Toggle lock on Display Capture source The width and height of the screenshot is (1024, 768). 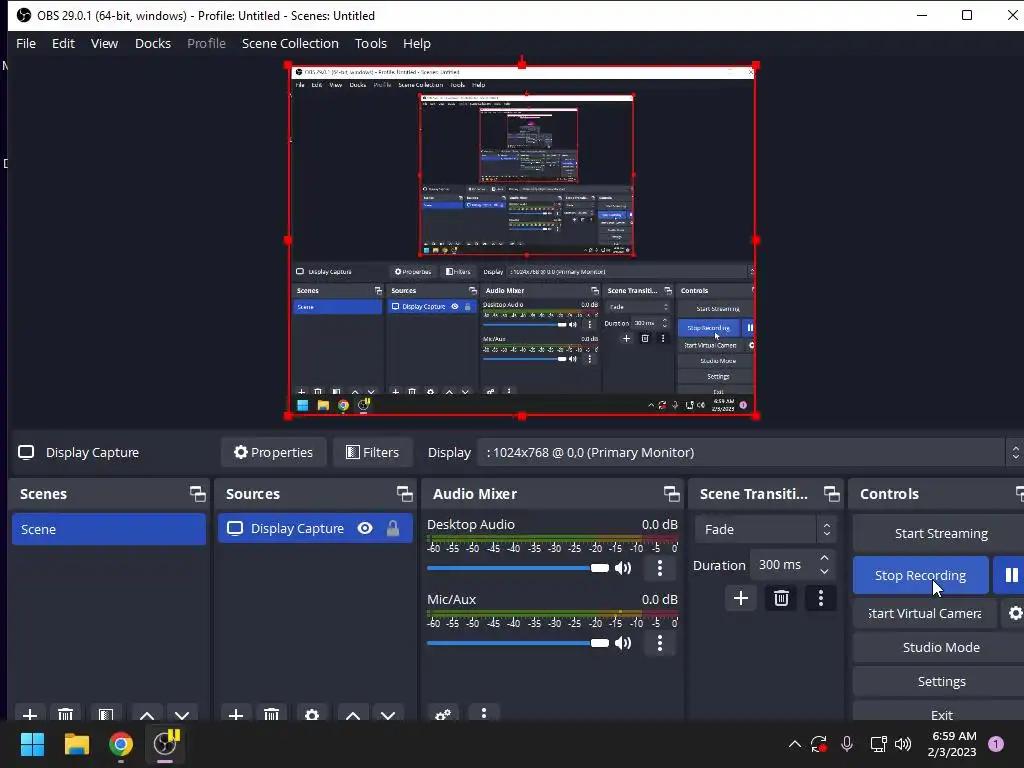coord(392,528)
